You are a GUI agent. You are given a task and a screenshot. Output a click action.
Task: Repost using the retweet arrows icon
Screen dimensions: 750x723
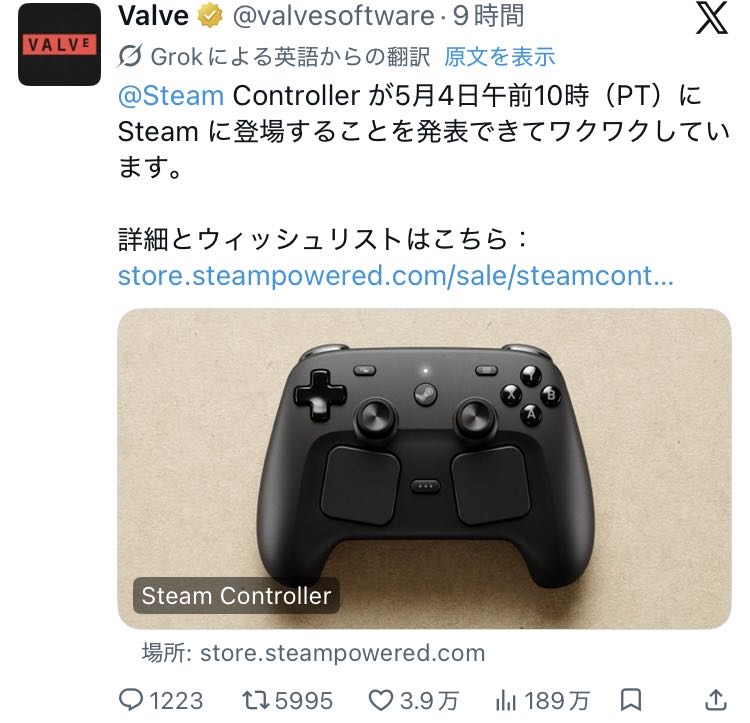point(256,701)
